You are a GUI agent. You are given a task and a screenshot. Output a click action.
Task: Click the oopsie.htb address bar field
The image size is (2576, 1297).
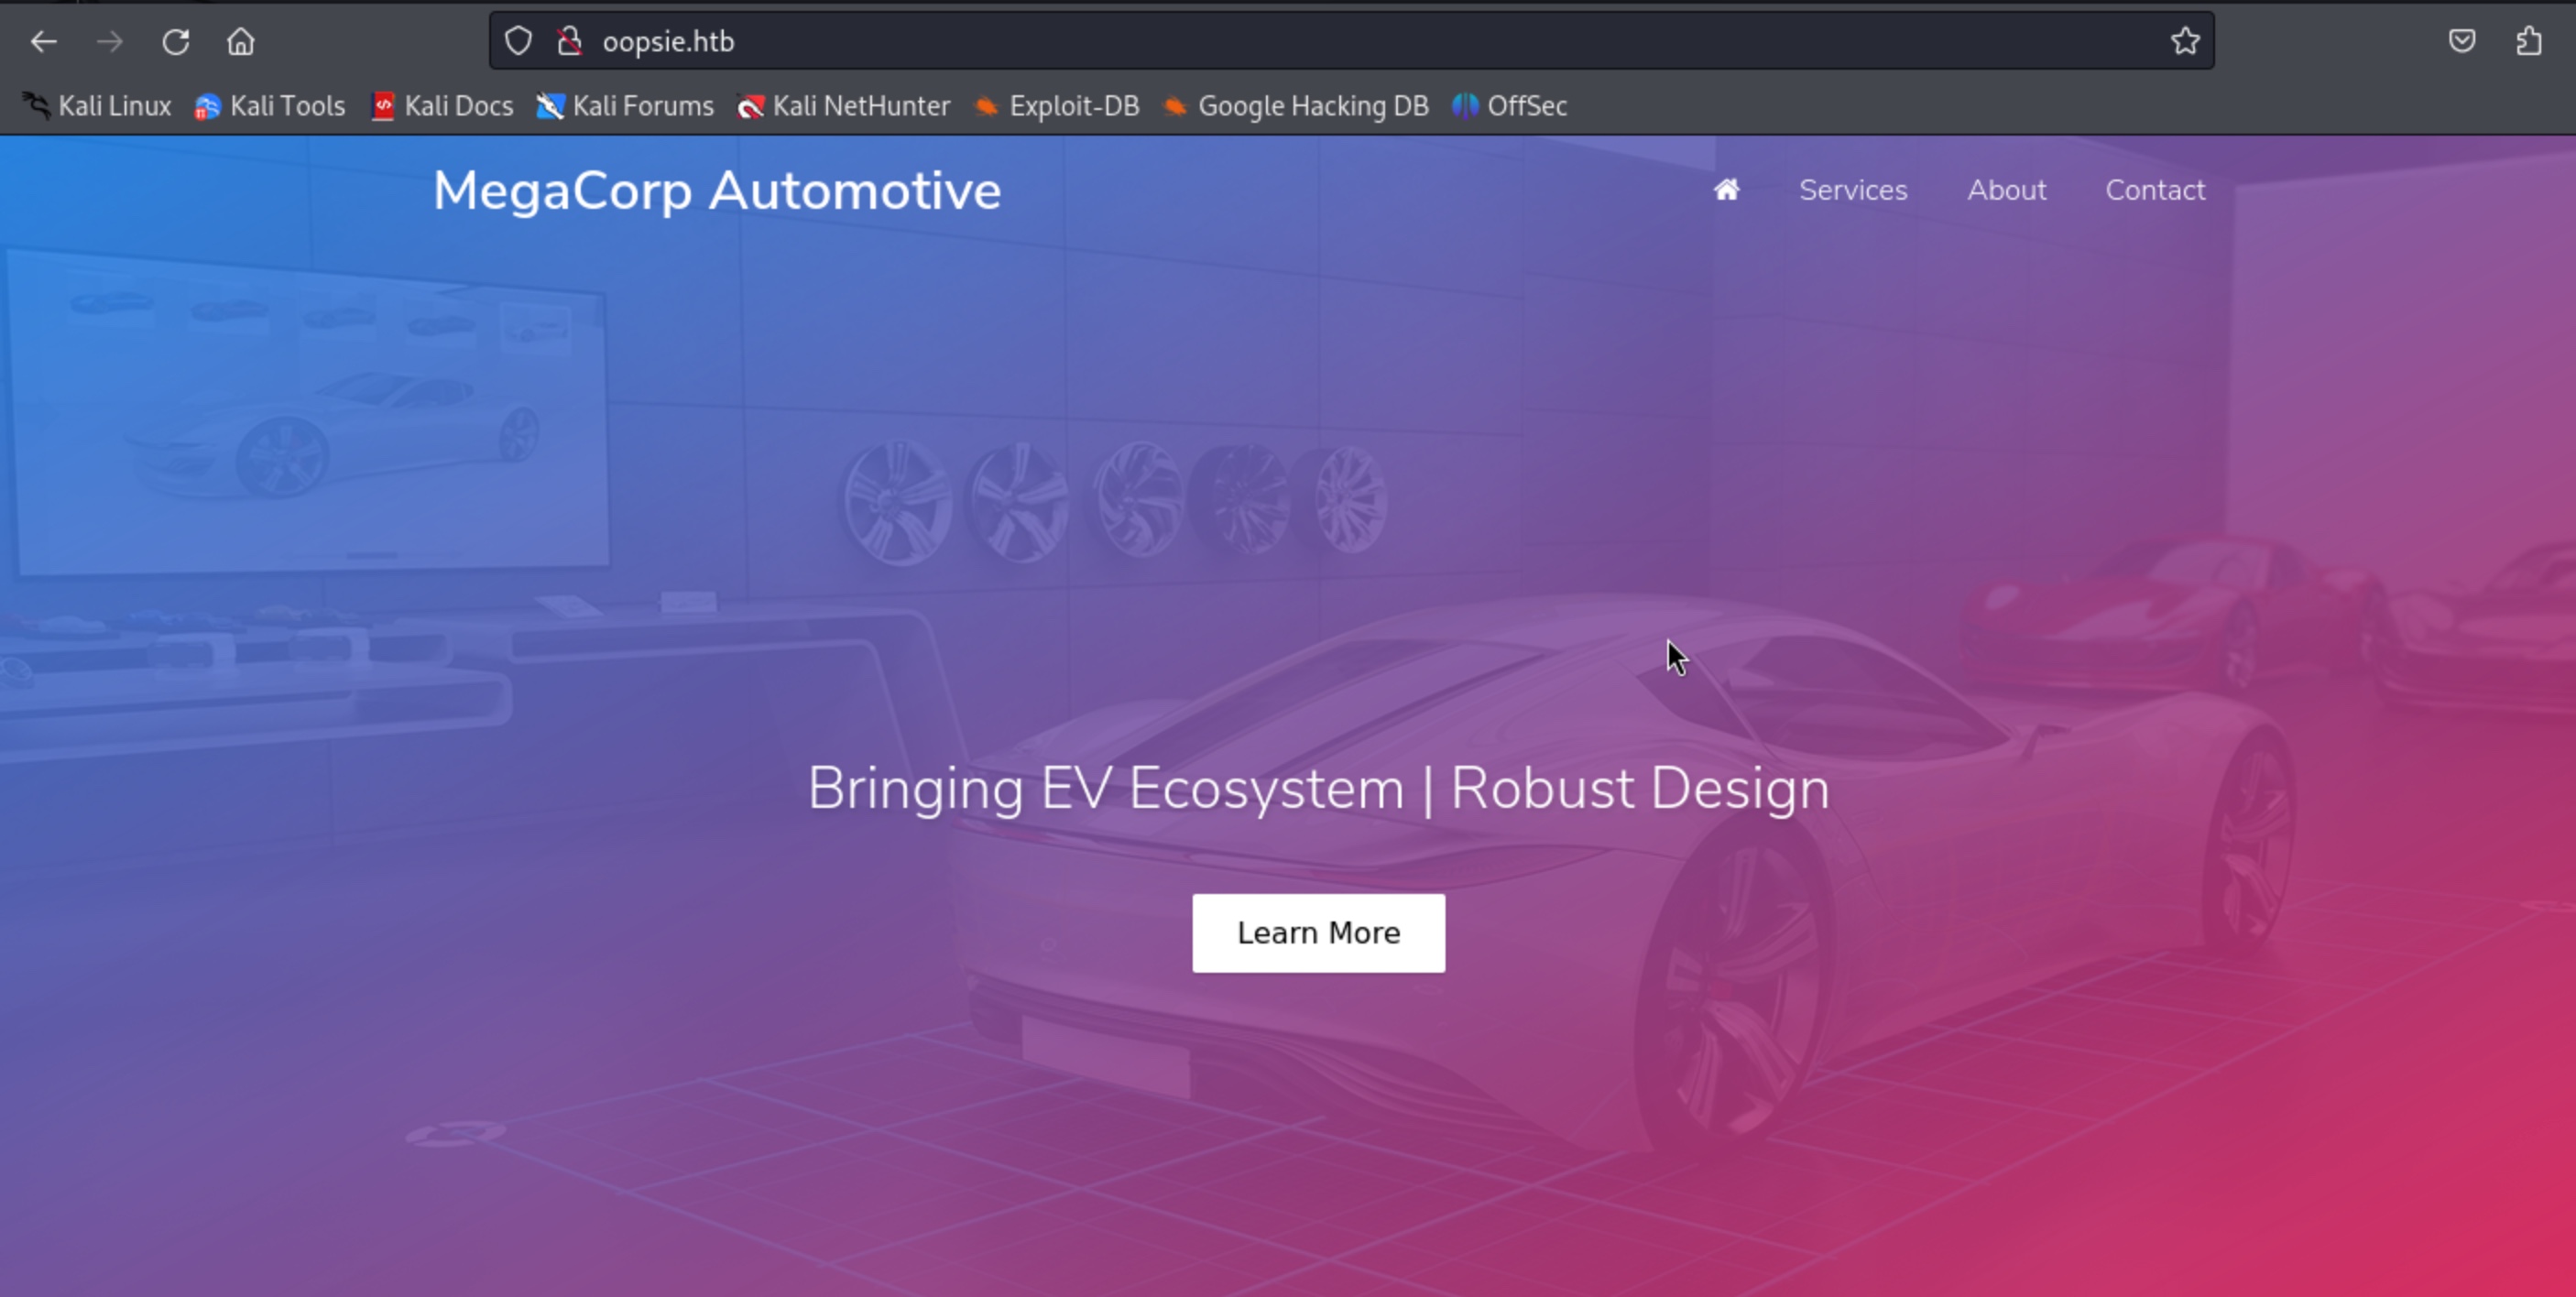coord(1300,41)
